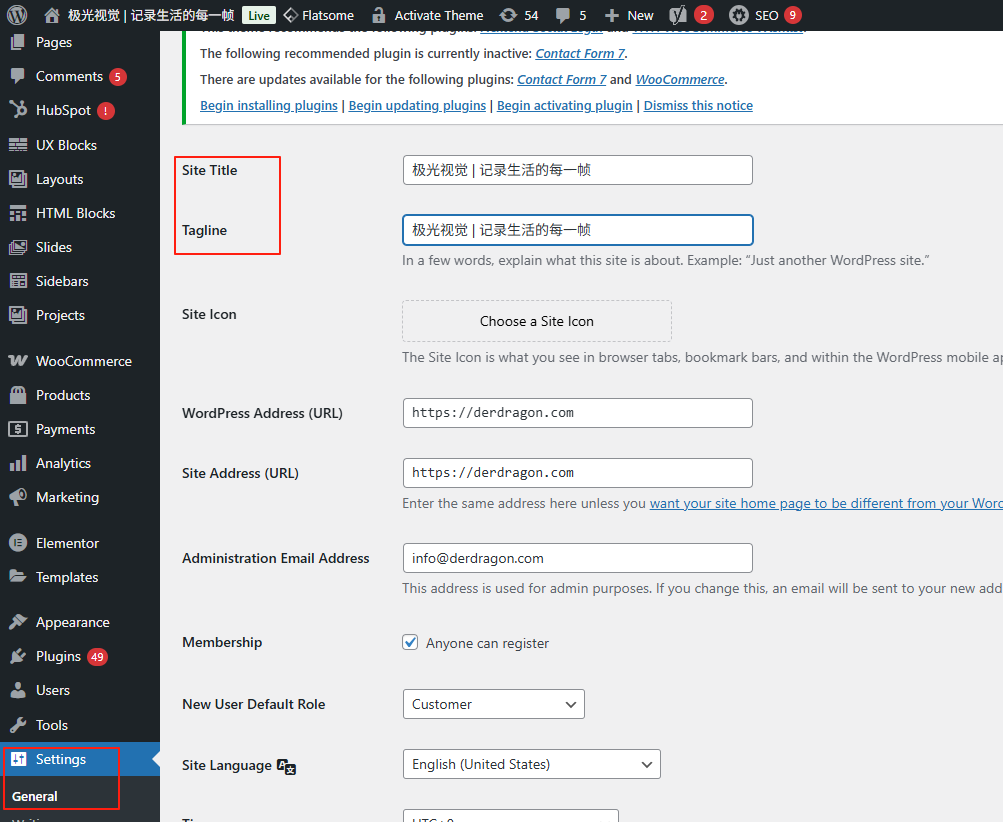Viewport: 1003px width, 822px height.
Task: Click the Choose a Site Icon button
Action: click(x=536, y=321)
